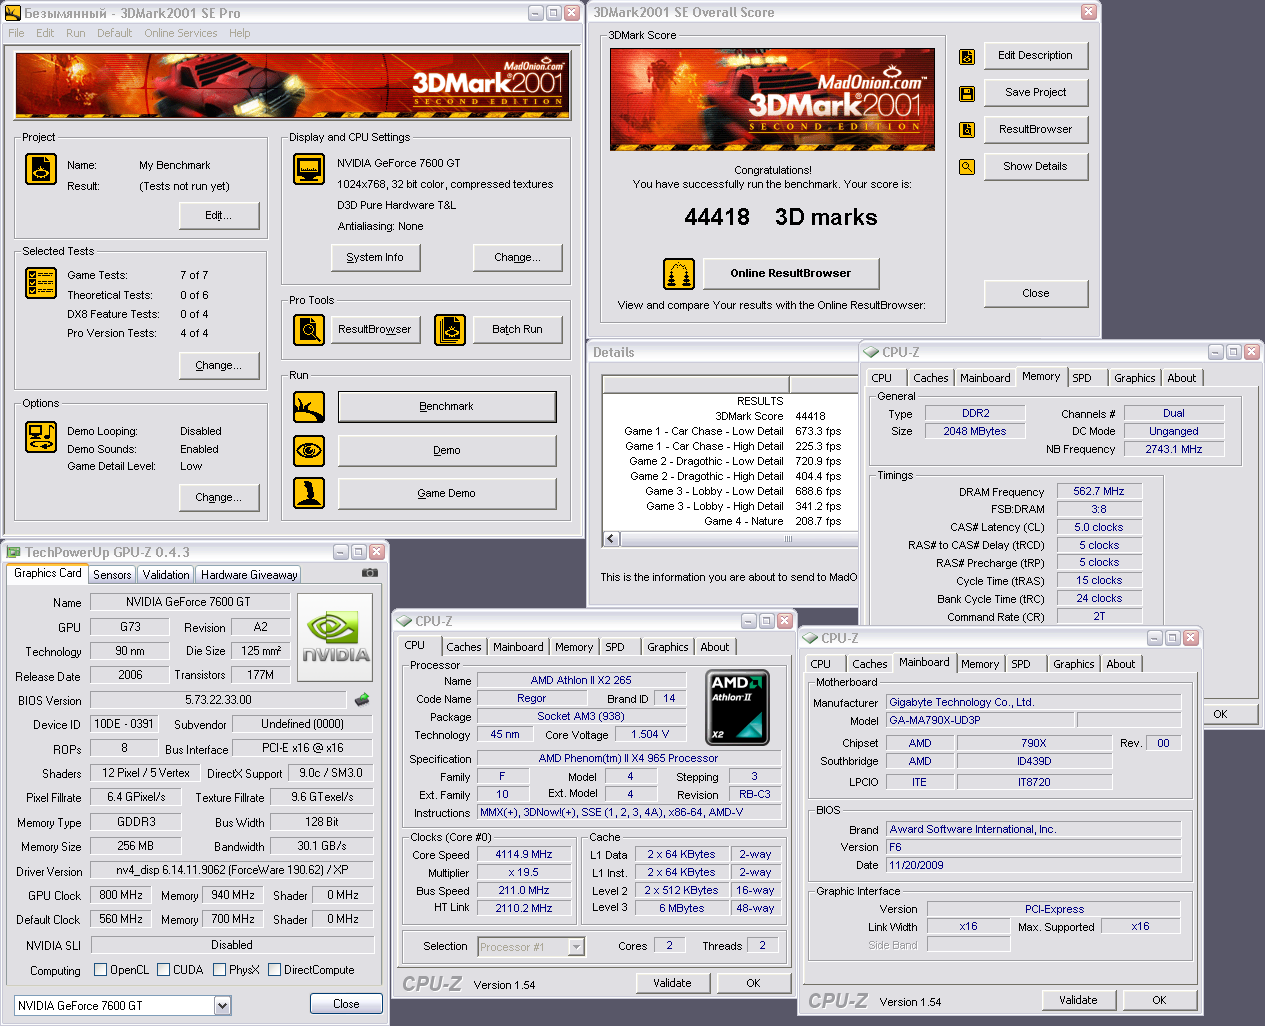Click the ResultBrowser magnifier icon in Pro Tools
The image size is (1265, 1026).
pos(309,329)
